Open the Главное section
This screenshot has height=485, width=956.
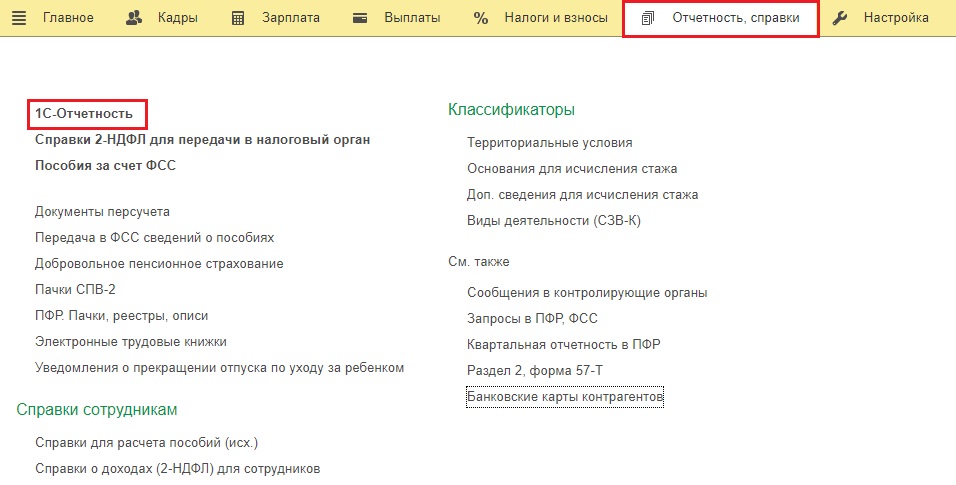pyautogui.click(x=68, y=18)
